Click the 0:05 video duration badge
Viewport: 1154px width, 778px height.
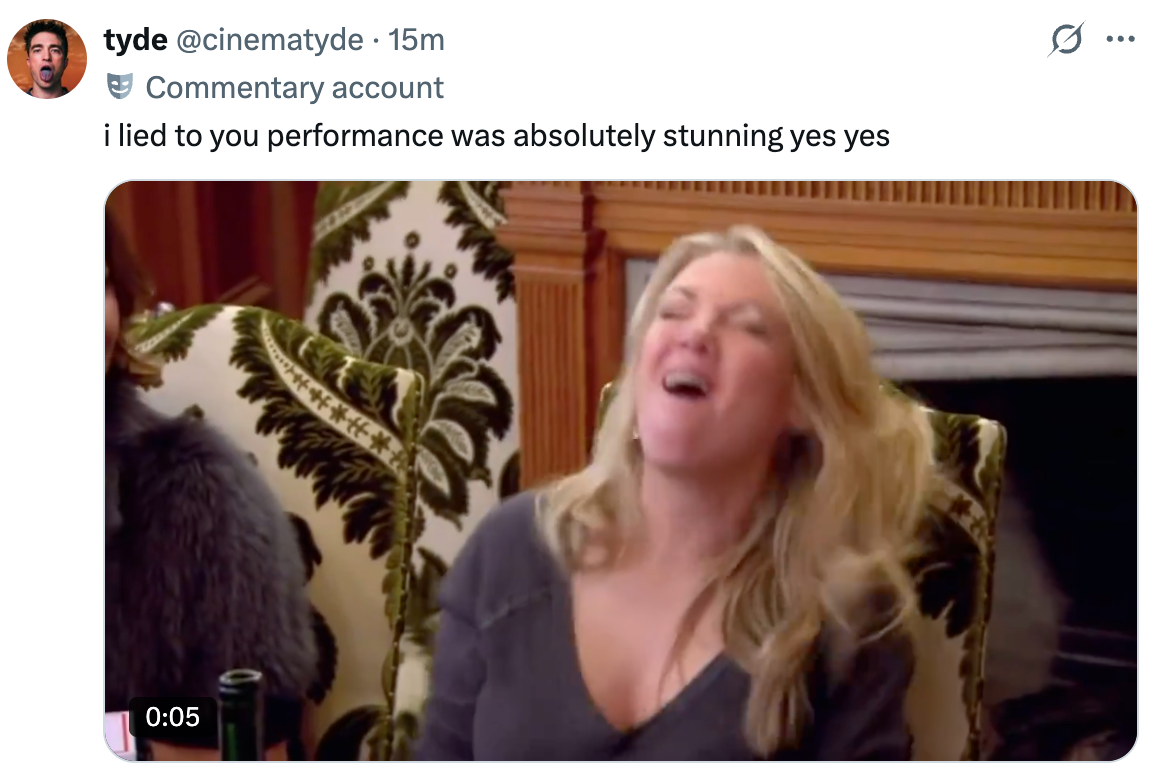tap(172, 716)
